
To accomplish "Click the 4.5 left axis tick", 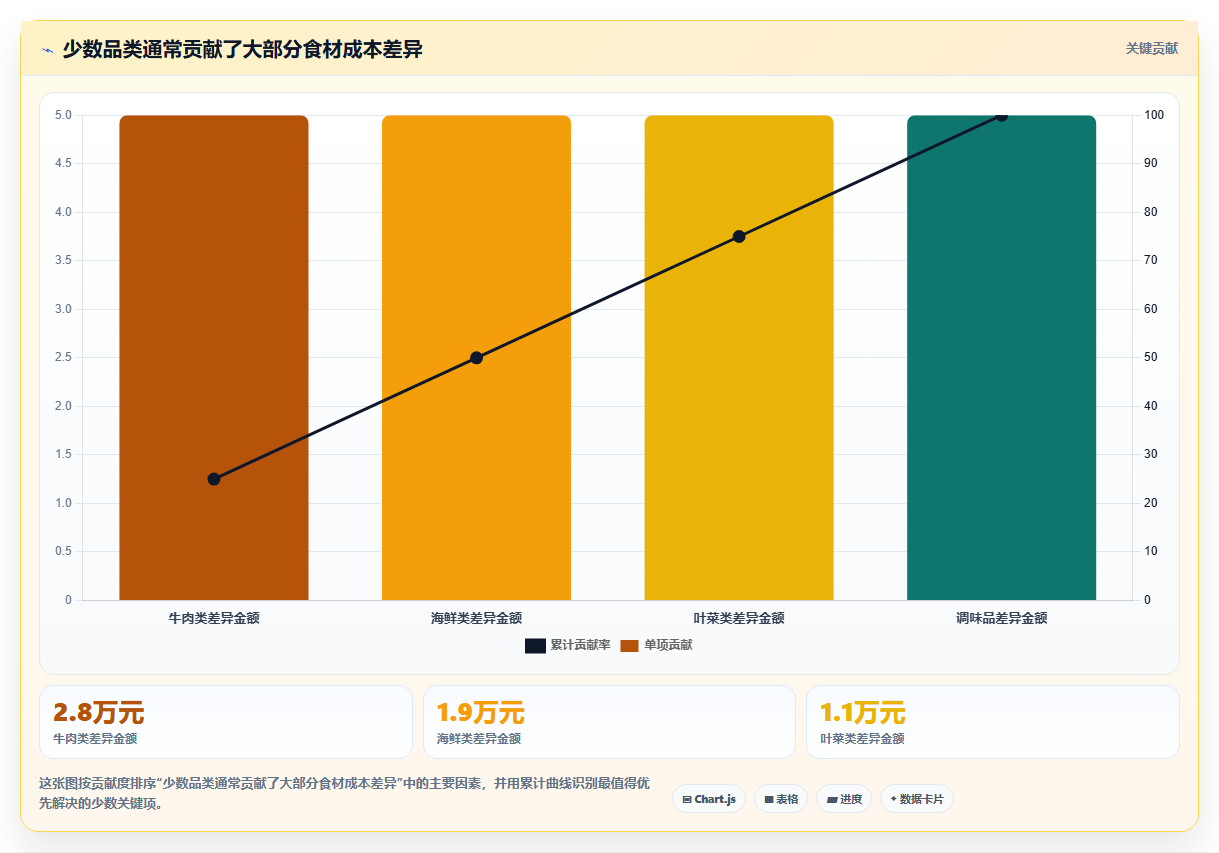I will point(63,163).
